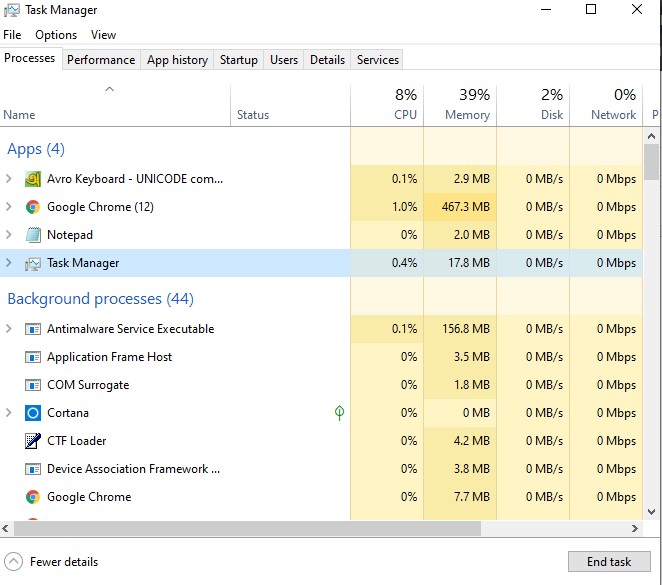
Task: Switch to the App history tab
Action: 177,60
